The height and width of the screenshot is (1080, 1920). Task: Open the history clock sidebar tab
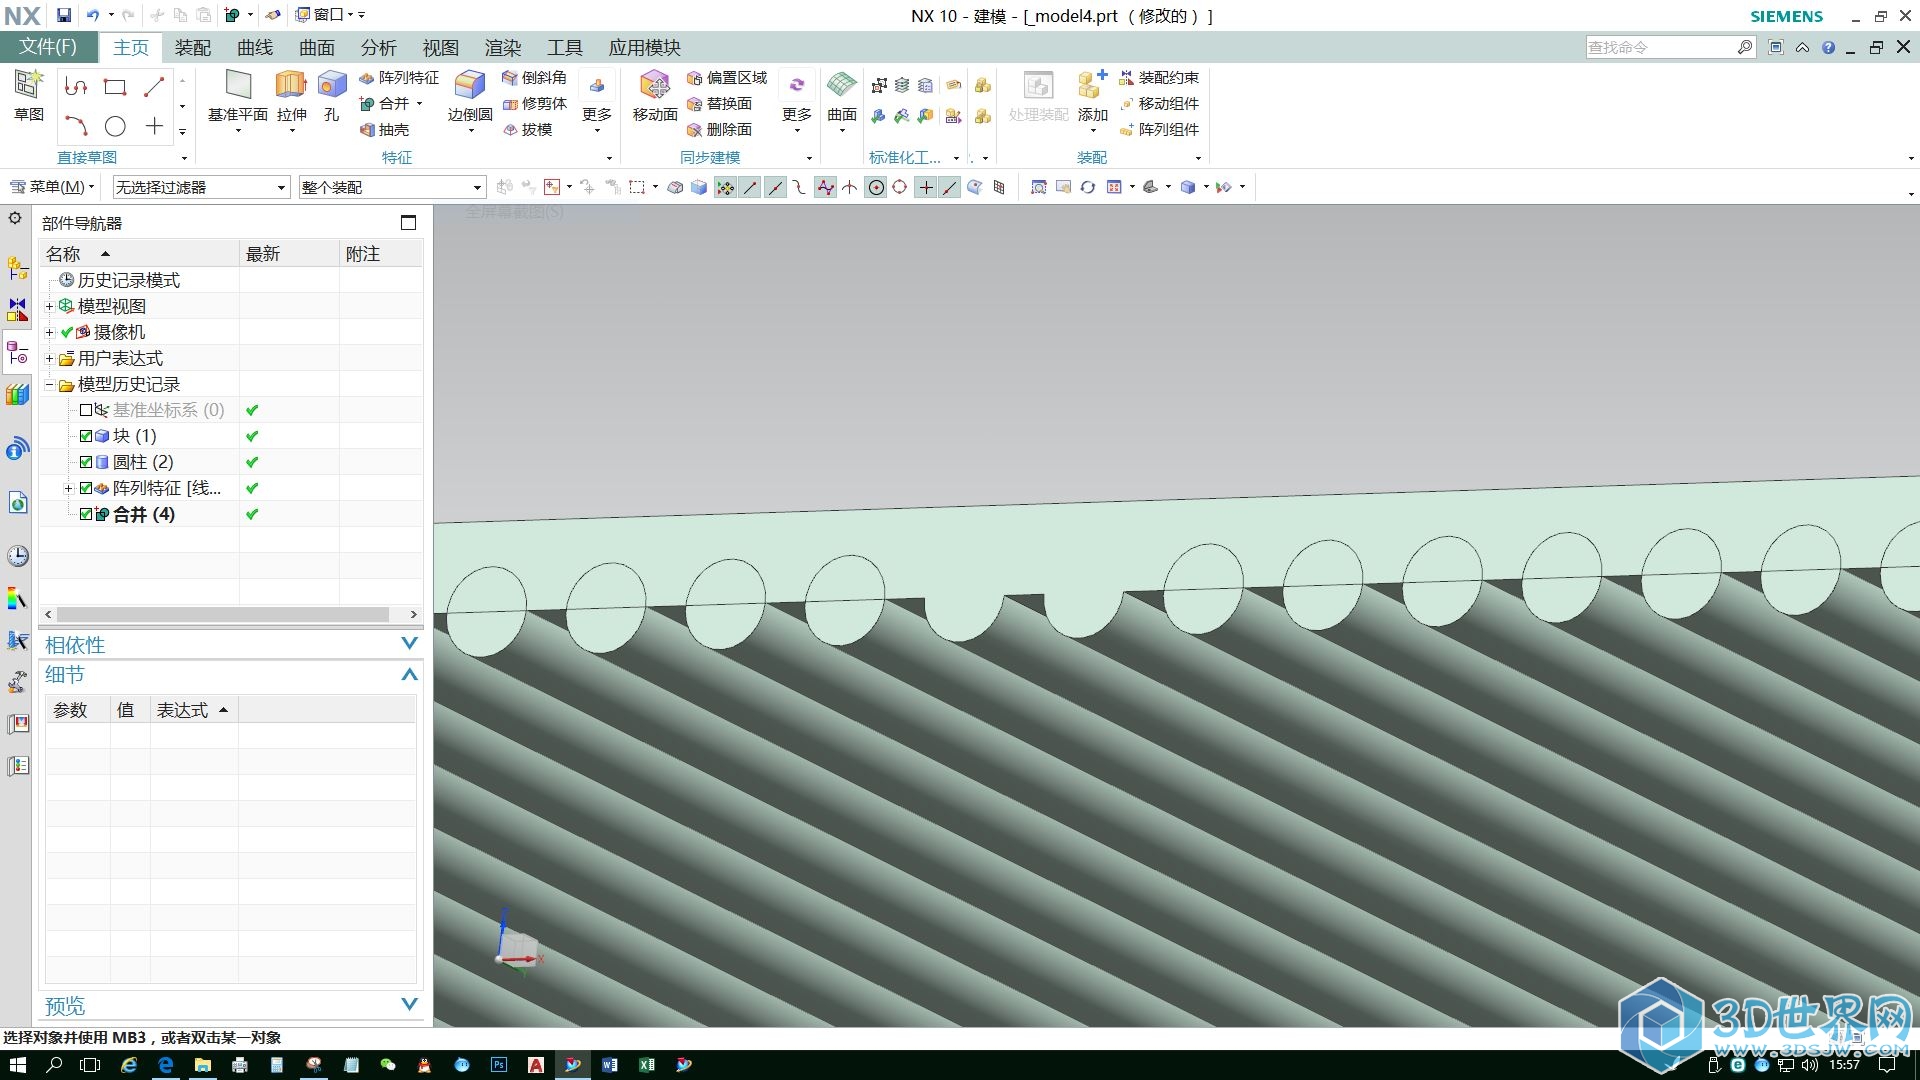pyautogui.click(x=17, y=556)
